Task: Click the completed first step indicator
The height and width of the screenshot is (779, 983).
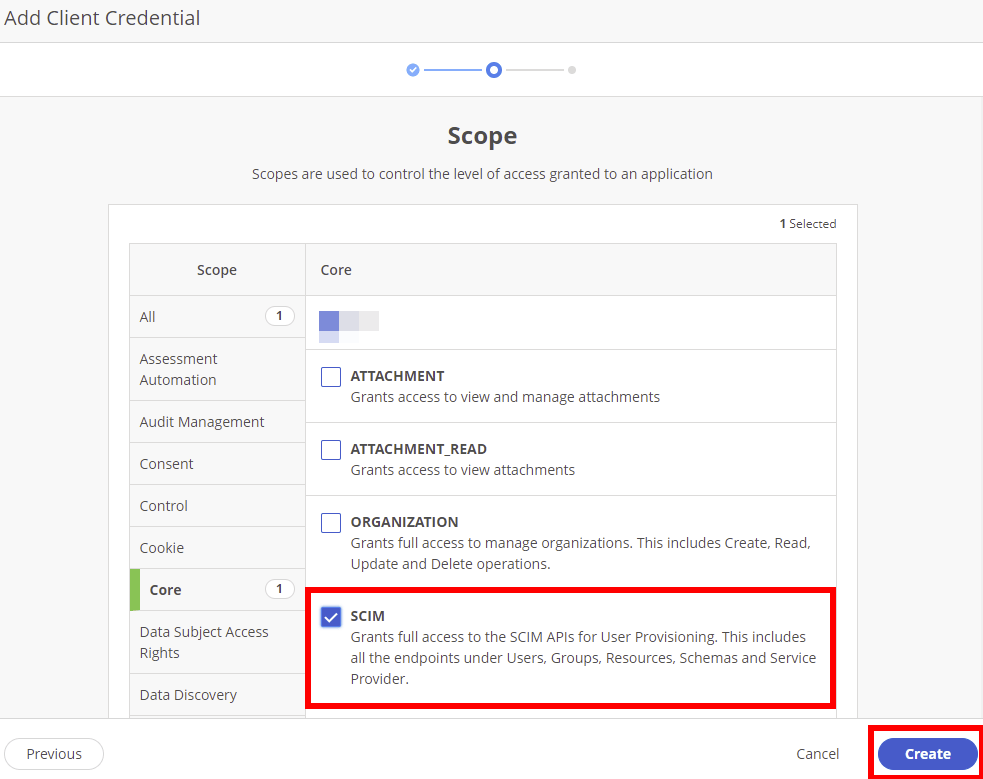Action: [x=413, y=70]
